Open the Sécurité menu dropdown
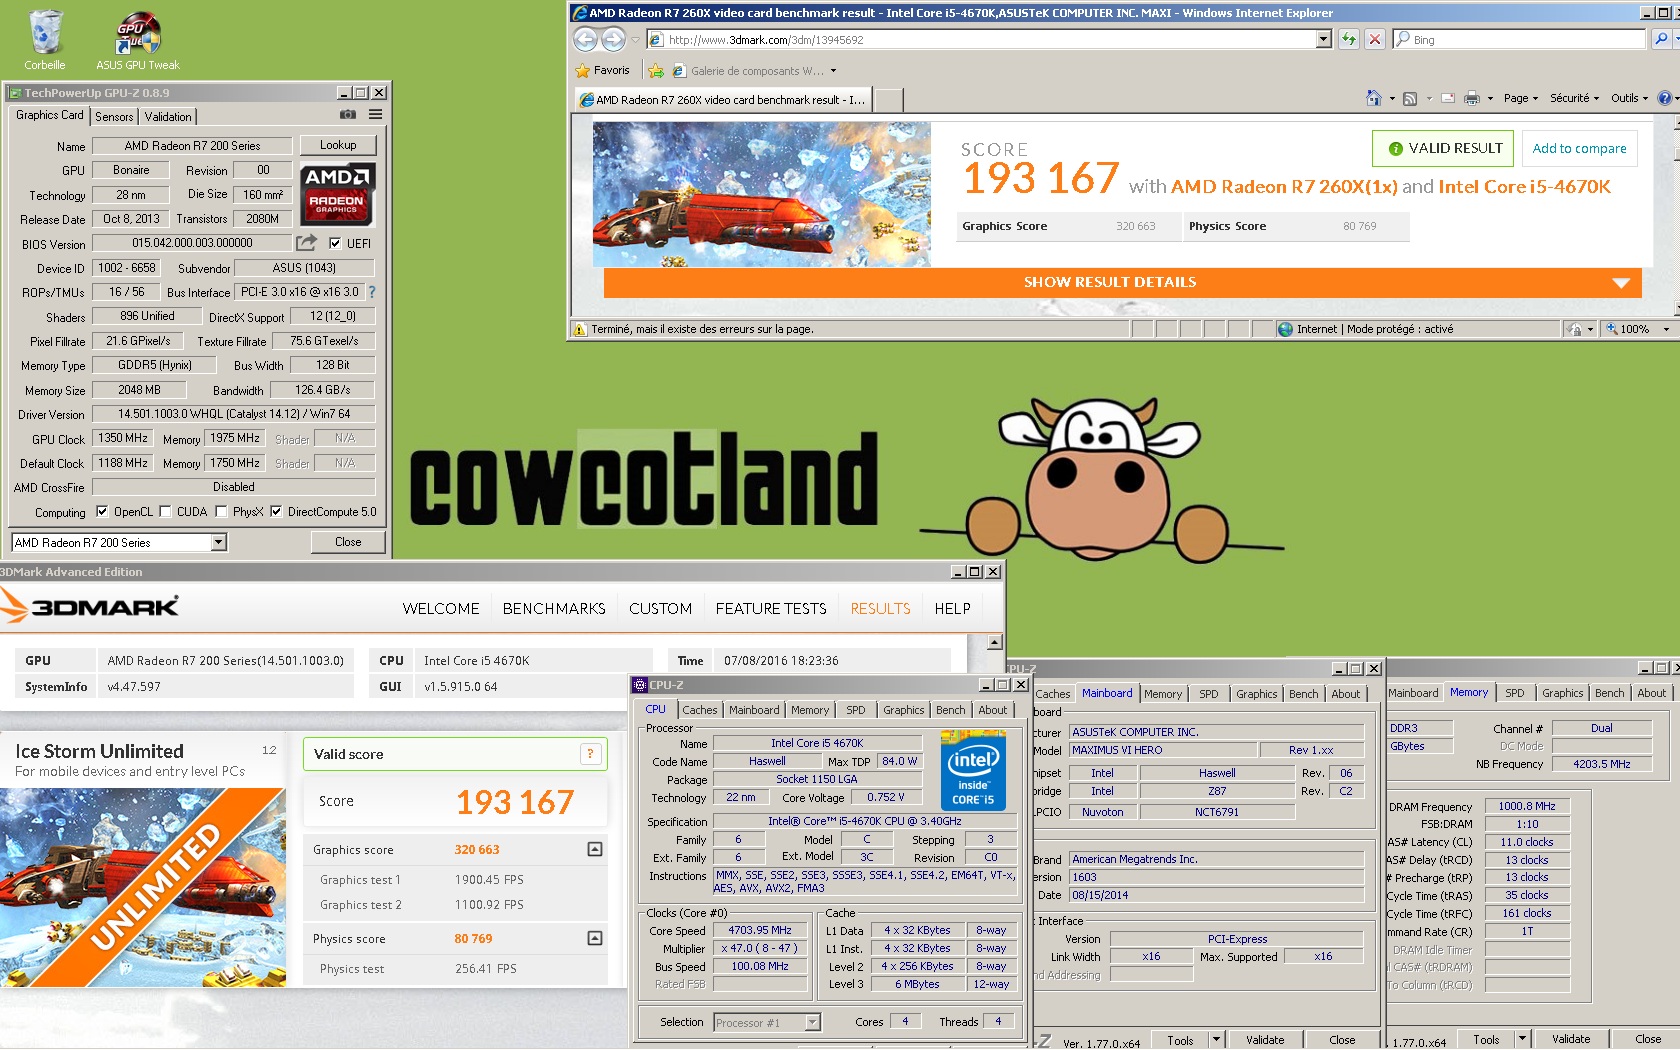Image resolution: width=1680 pixels, height=1050 pixels. [x=1574, y=98]
